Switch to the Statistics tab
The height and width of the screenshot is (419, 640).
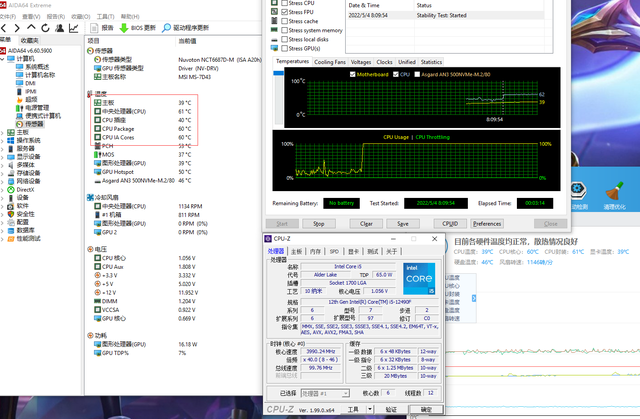(431, 62)
